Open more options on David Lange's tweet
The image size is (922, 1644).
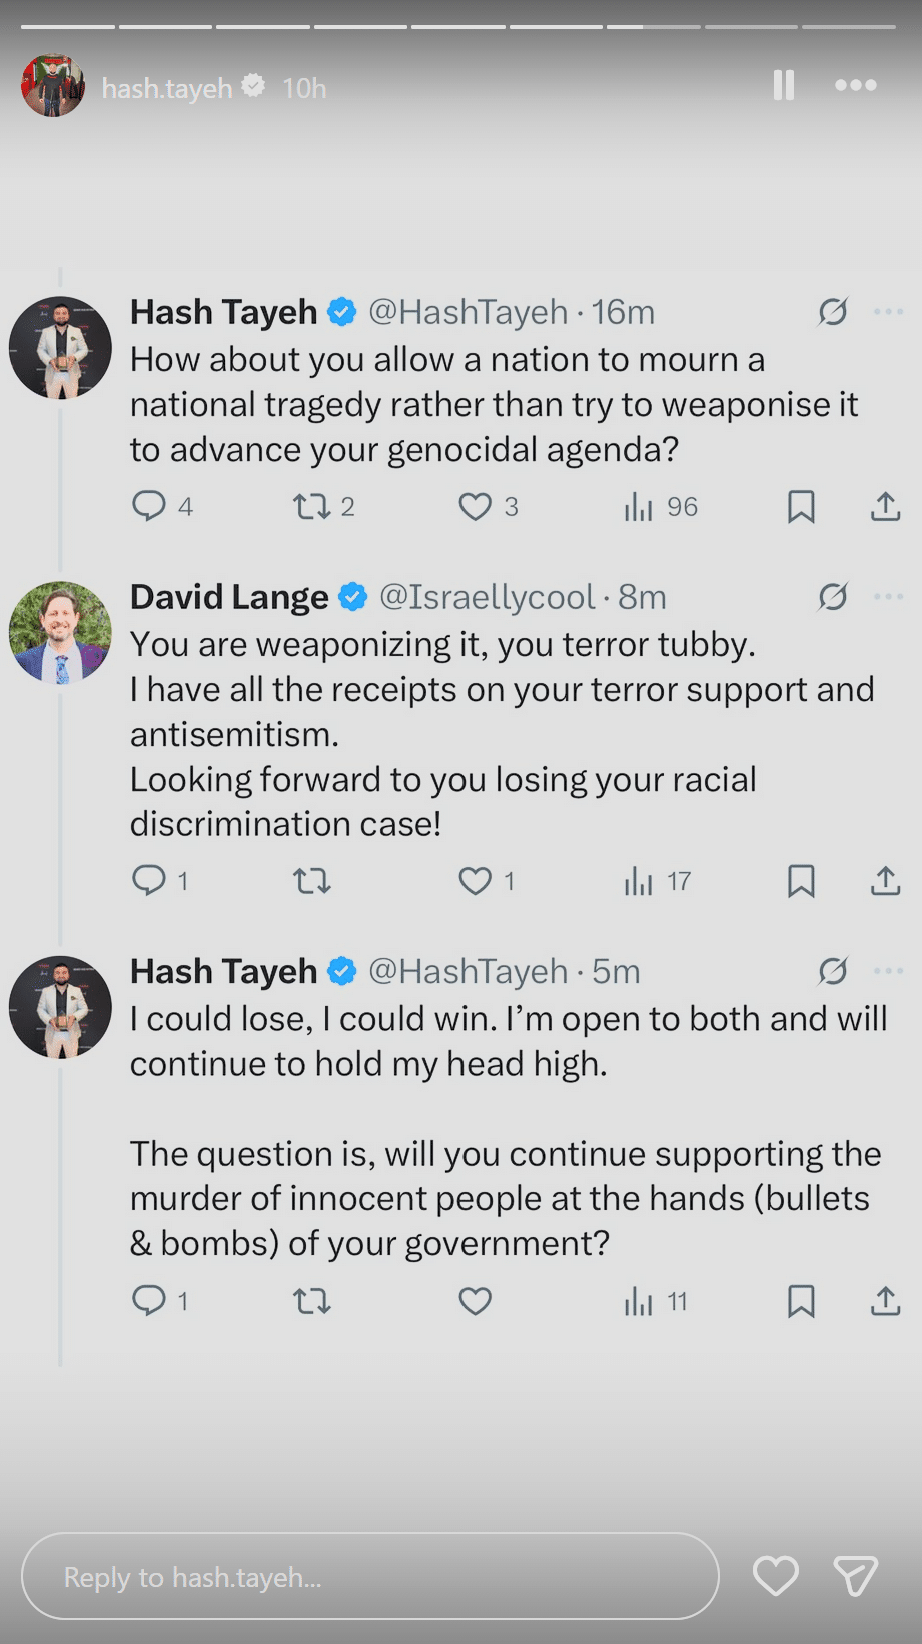click(x=888, y=597)
